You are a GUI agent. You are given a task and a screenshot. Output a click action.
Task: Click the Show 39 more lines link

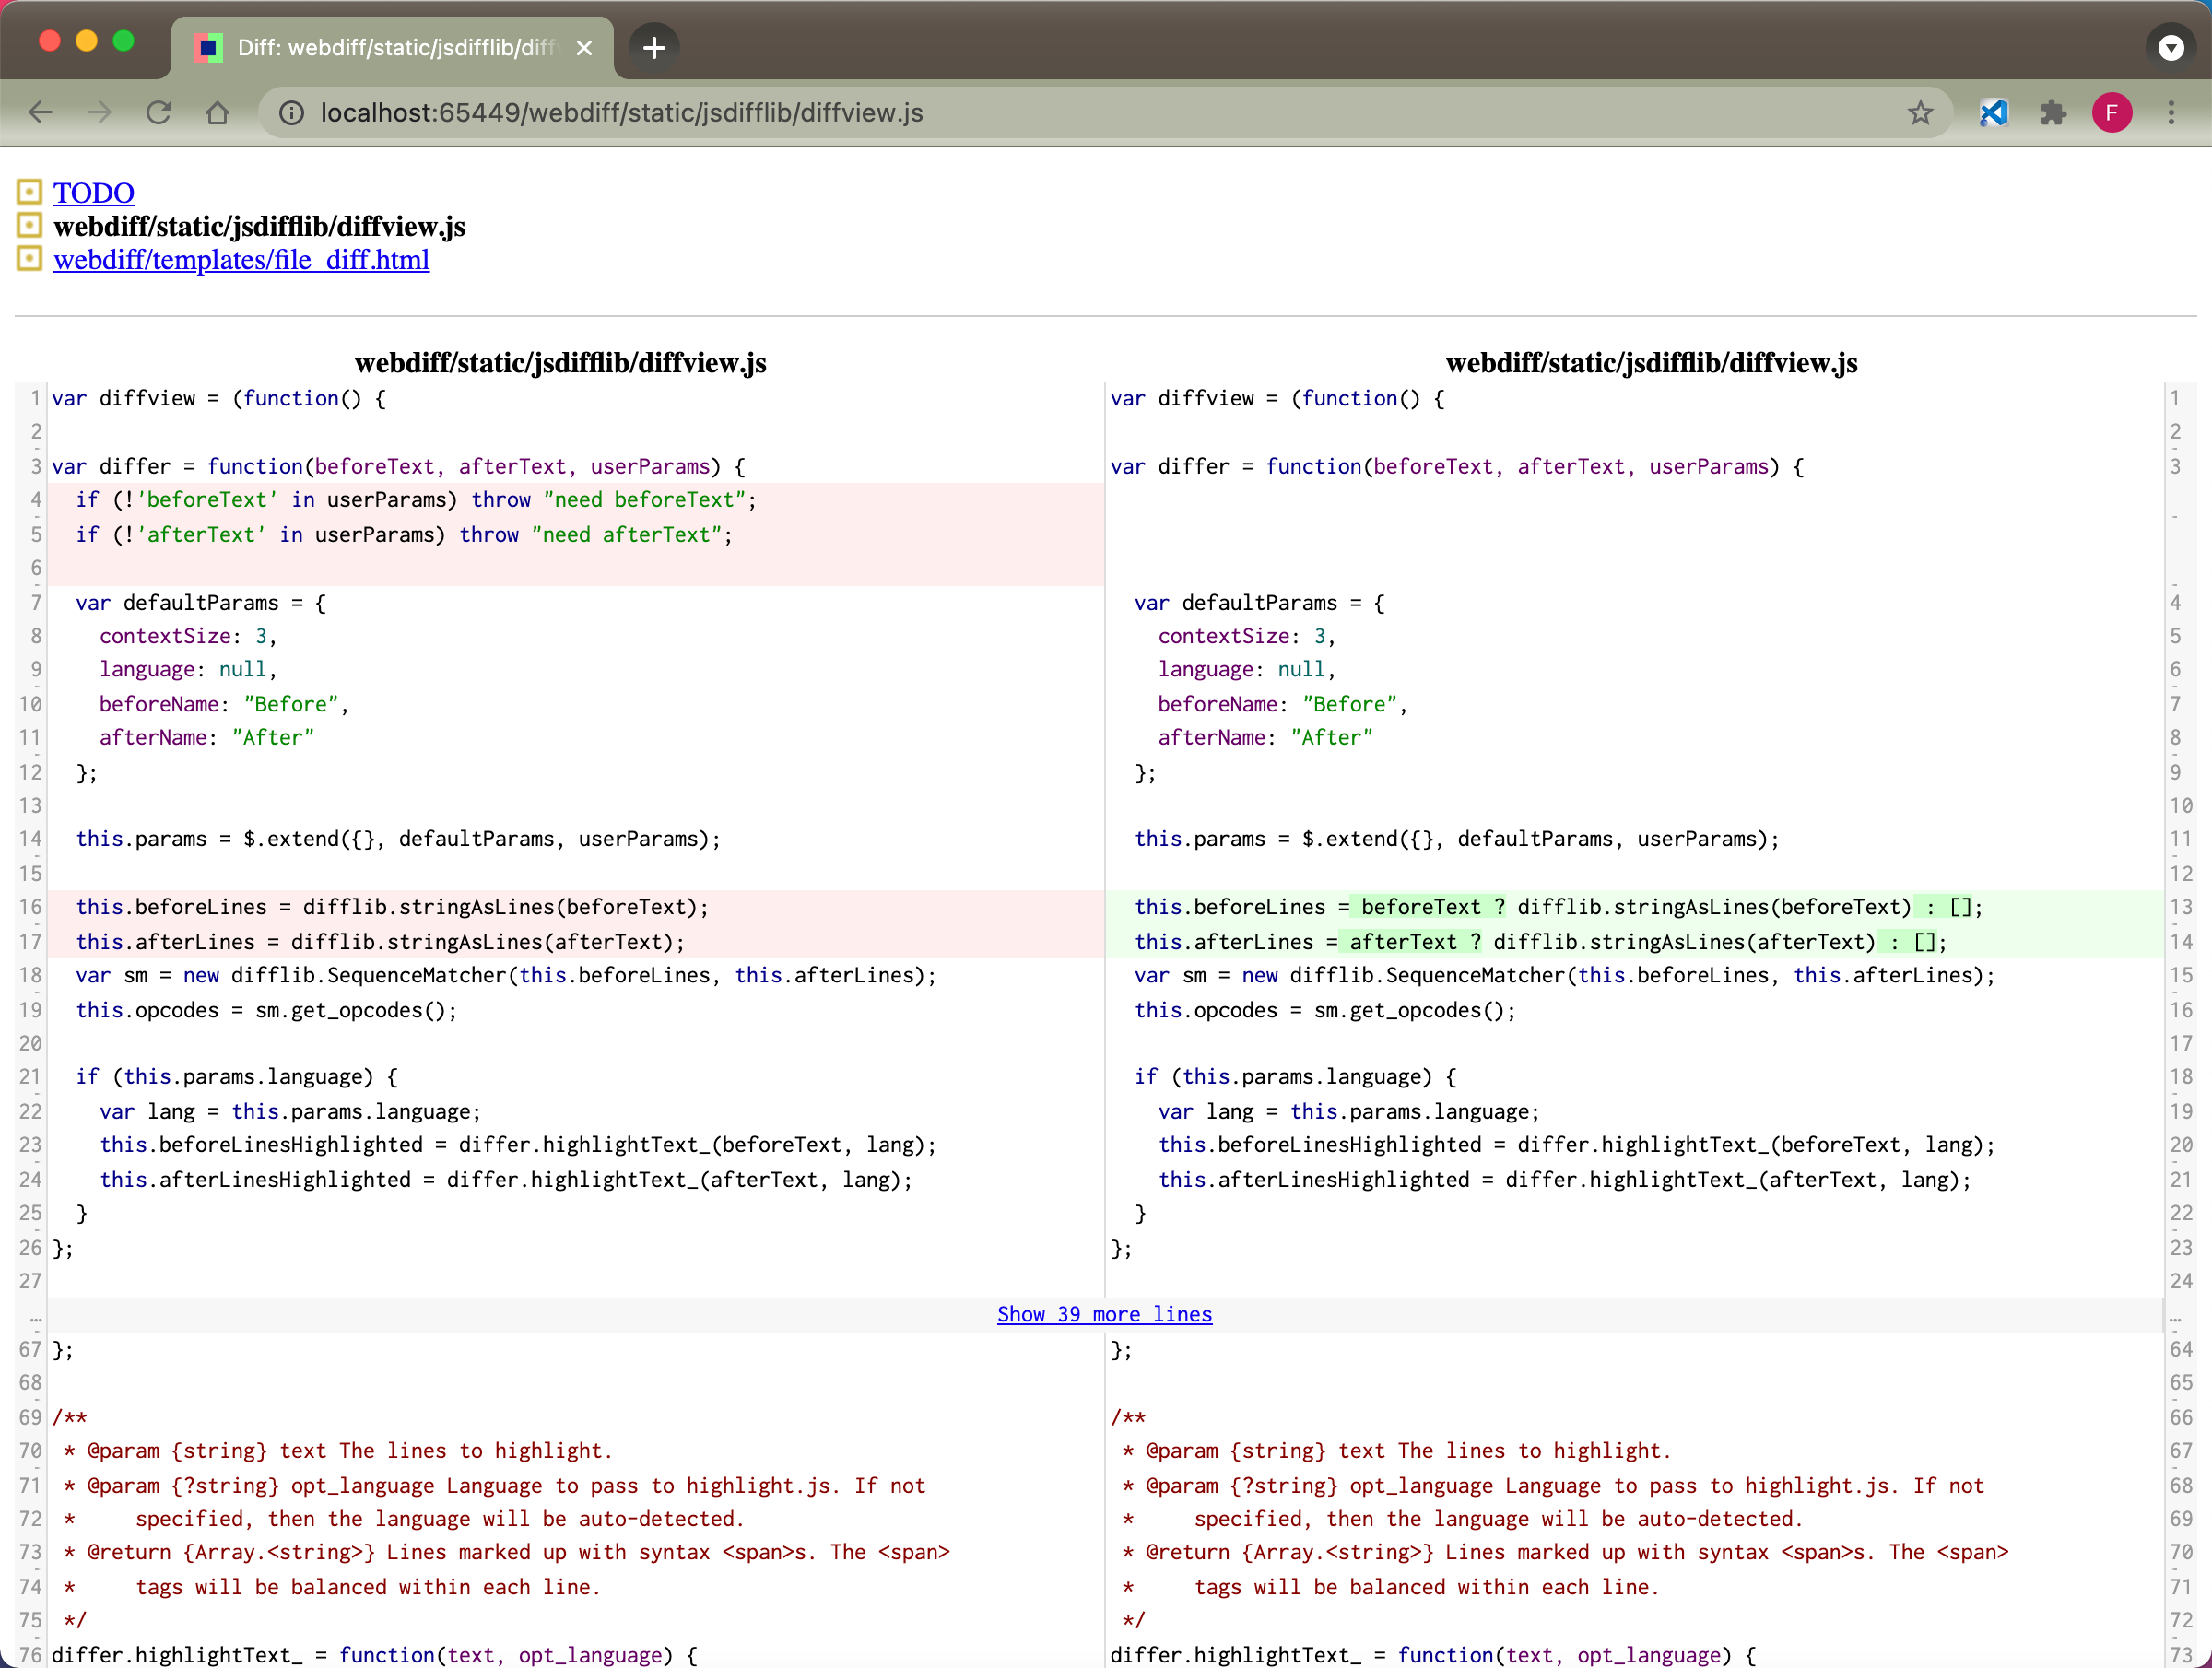tap(1103, 1314)
